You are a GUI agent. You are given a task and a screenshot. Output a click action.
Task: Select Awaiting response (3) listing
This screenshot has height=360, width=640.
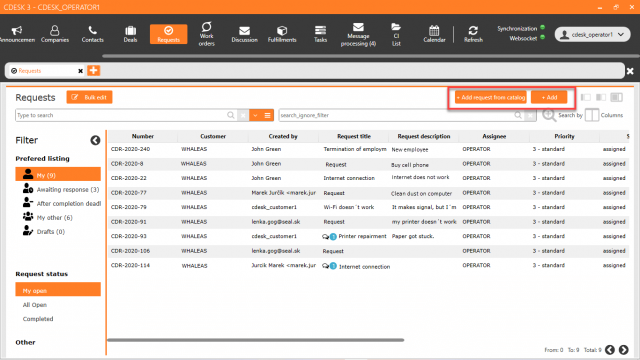61,189
